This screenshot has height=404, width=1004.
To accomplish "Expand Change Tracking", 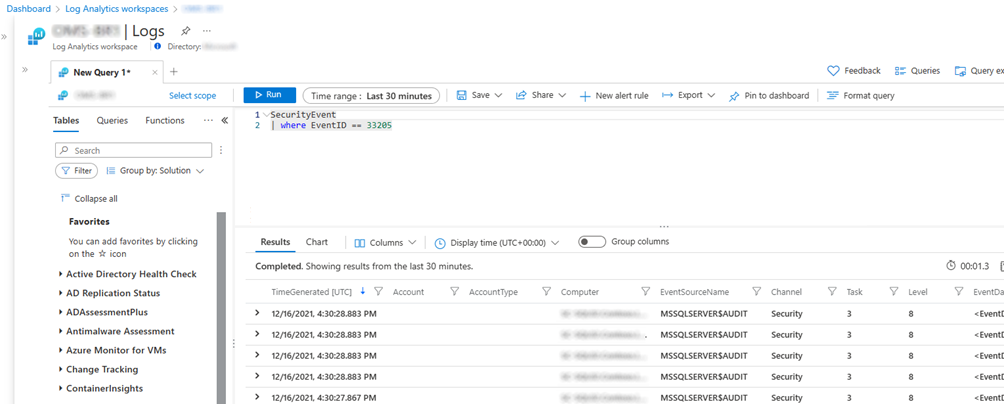I will (99, 369).
